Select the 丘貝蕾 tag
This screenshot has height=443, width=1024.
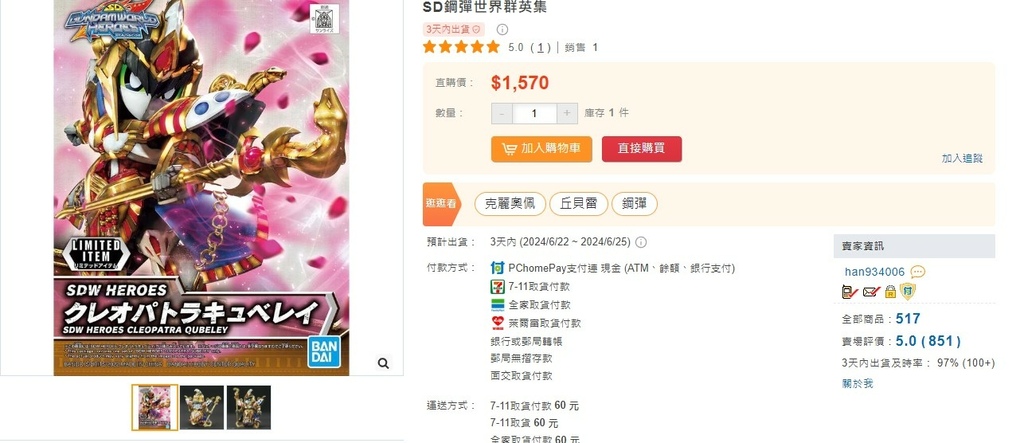(578, 204)
